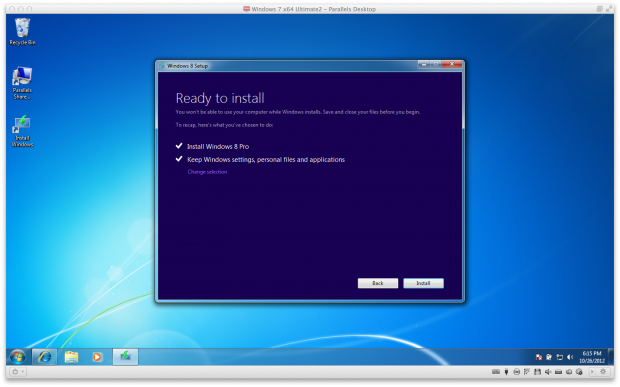
Task: Click Parallels hard disk status icon
Action: pyautogui.click(x=558, y=372)
